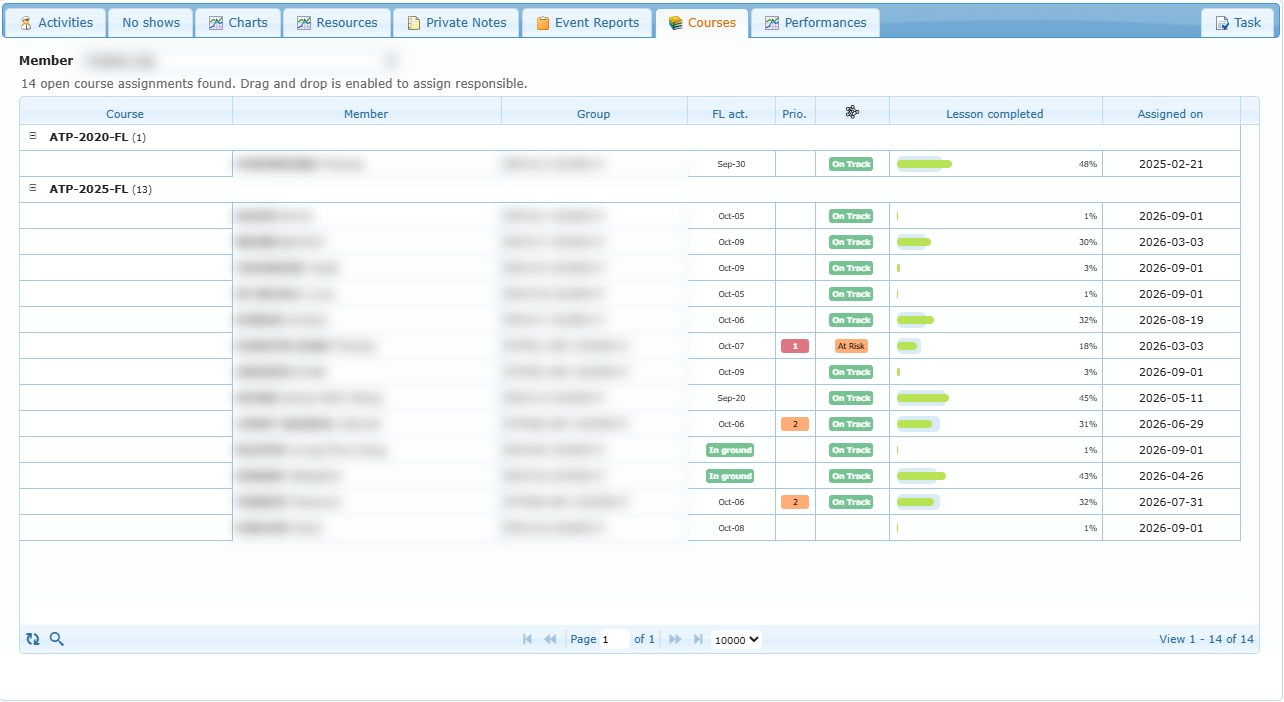
Task: Sort by Lesson completed column header
Action: point(994,114)
